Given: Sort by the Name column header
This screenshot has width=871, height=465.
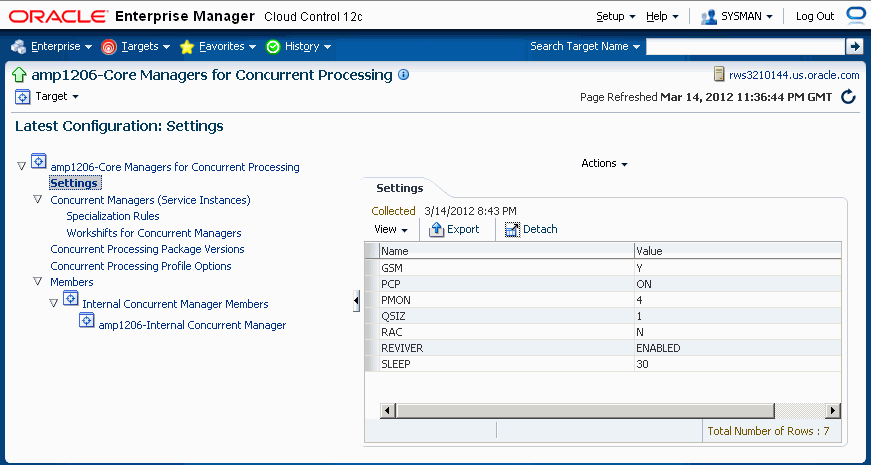Looking at the screenshot, I should click(x=506, y=251).
